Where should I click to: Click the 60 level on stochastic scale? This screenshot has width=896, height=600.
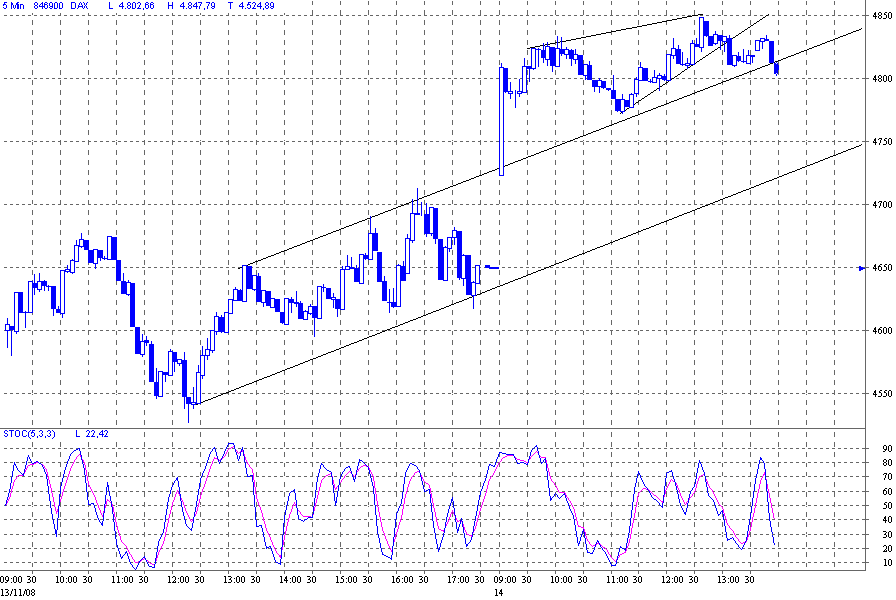(x=887, y=491)
